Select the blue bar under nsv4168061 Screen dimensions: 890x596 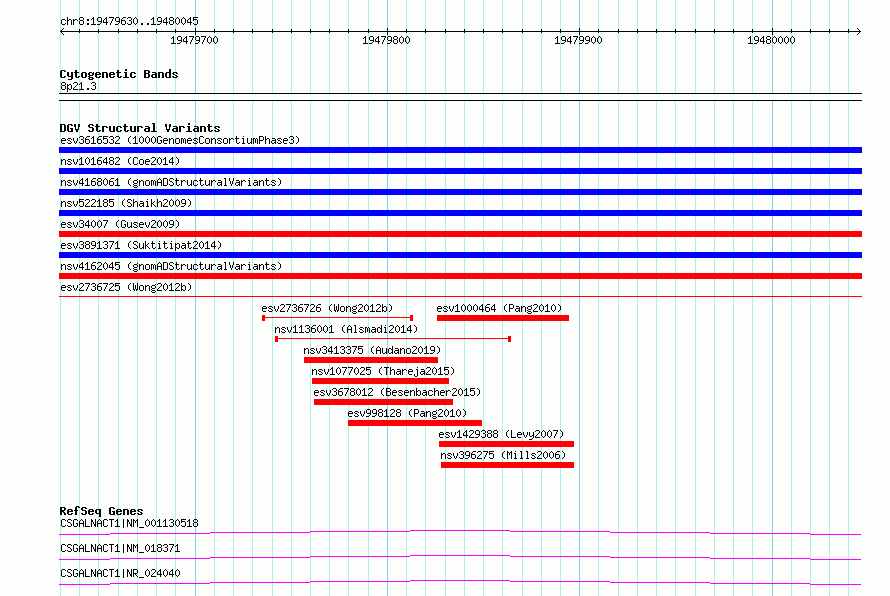pos(460,192)
